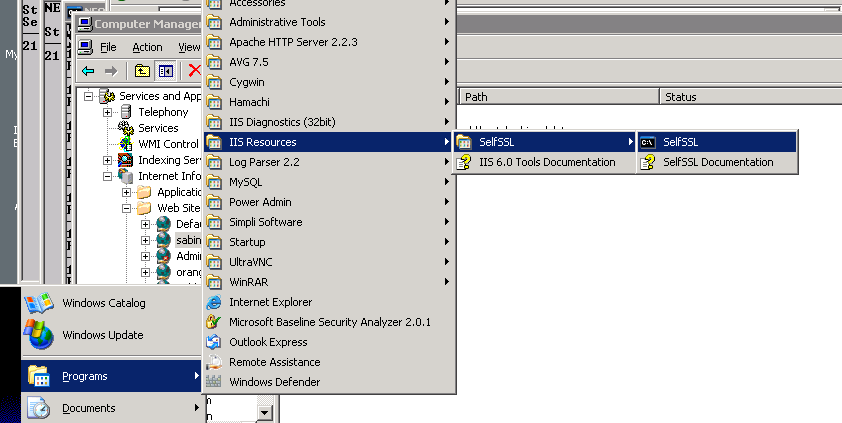This screenshot has width=842, height=423.
Task: Start Outlook Express
Action: click(x=268, y=342)
